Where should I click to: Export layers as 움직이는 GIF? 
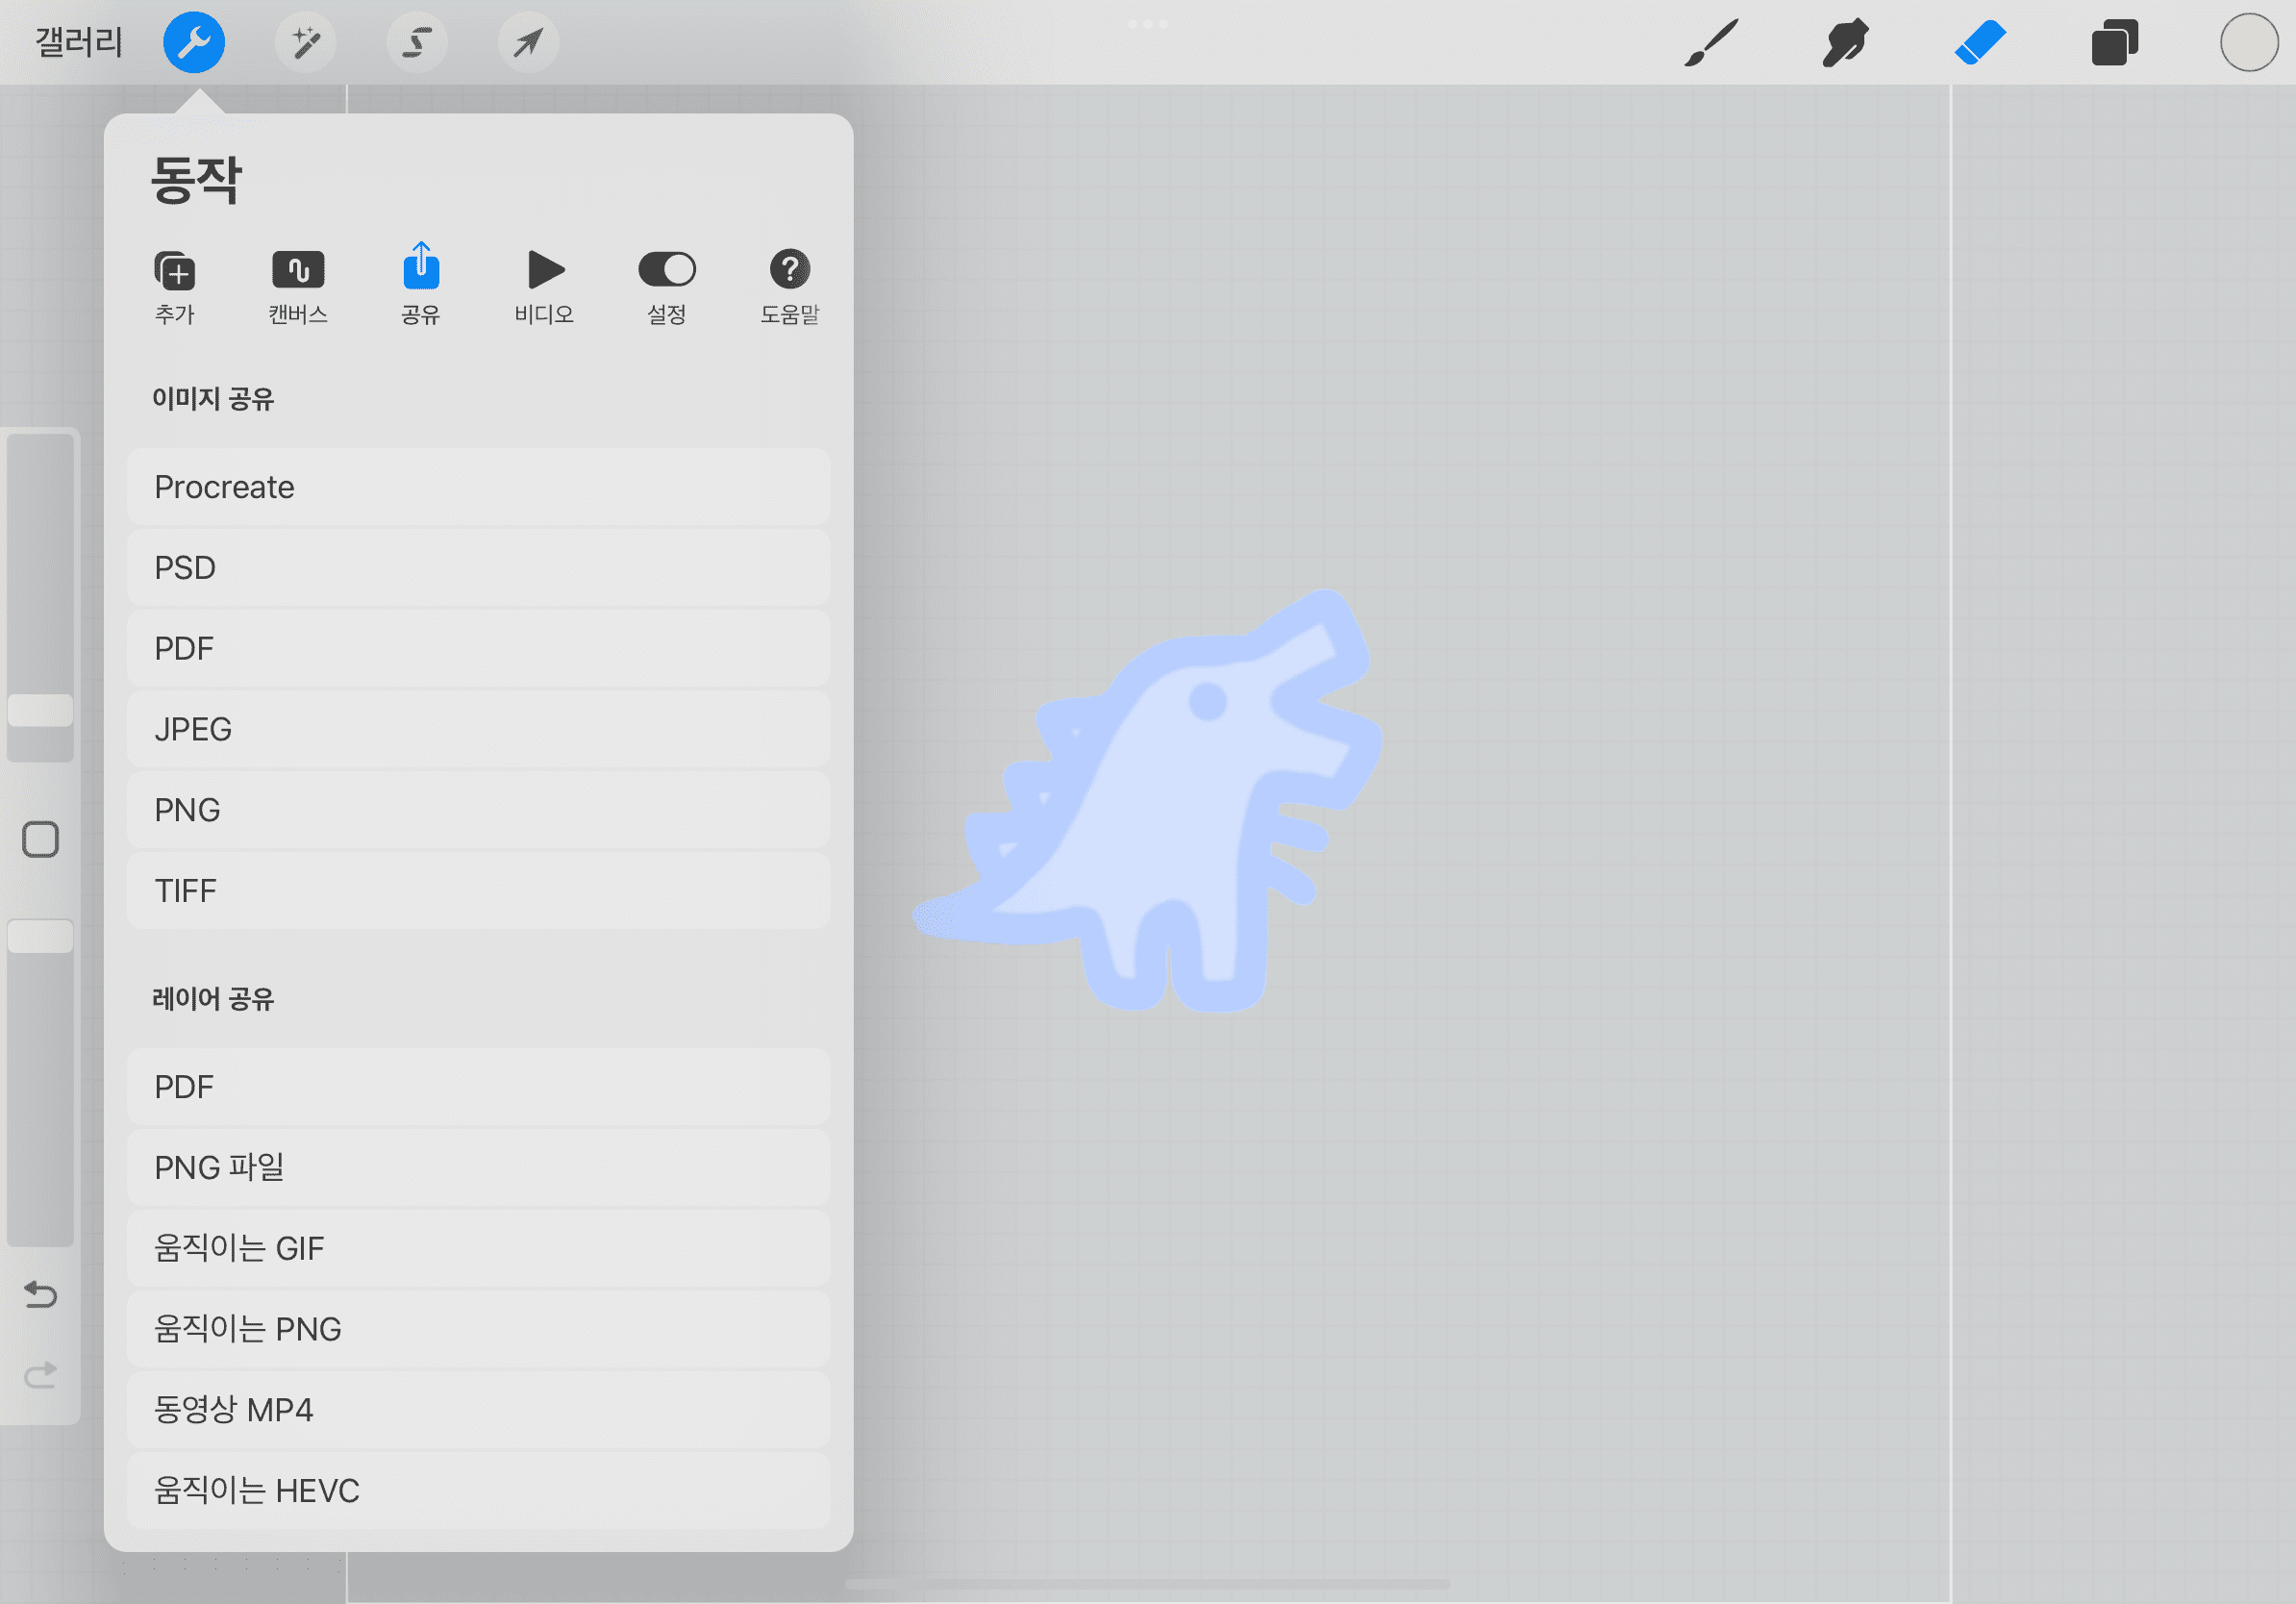(478, 1248)
